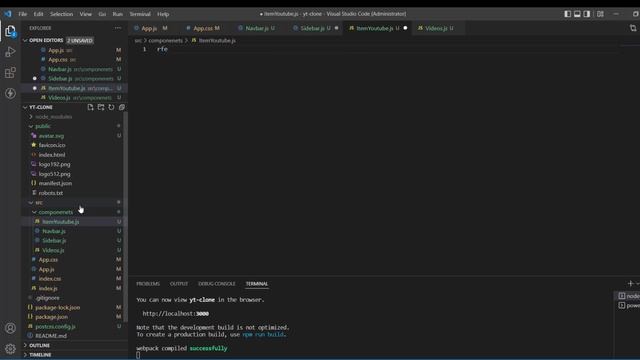Open avatar.svg in the file tree
This screenshot has height=360, width=640.
pyautogui.click(x=51, y=136)
